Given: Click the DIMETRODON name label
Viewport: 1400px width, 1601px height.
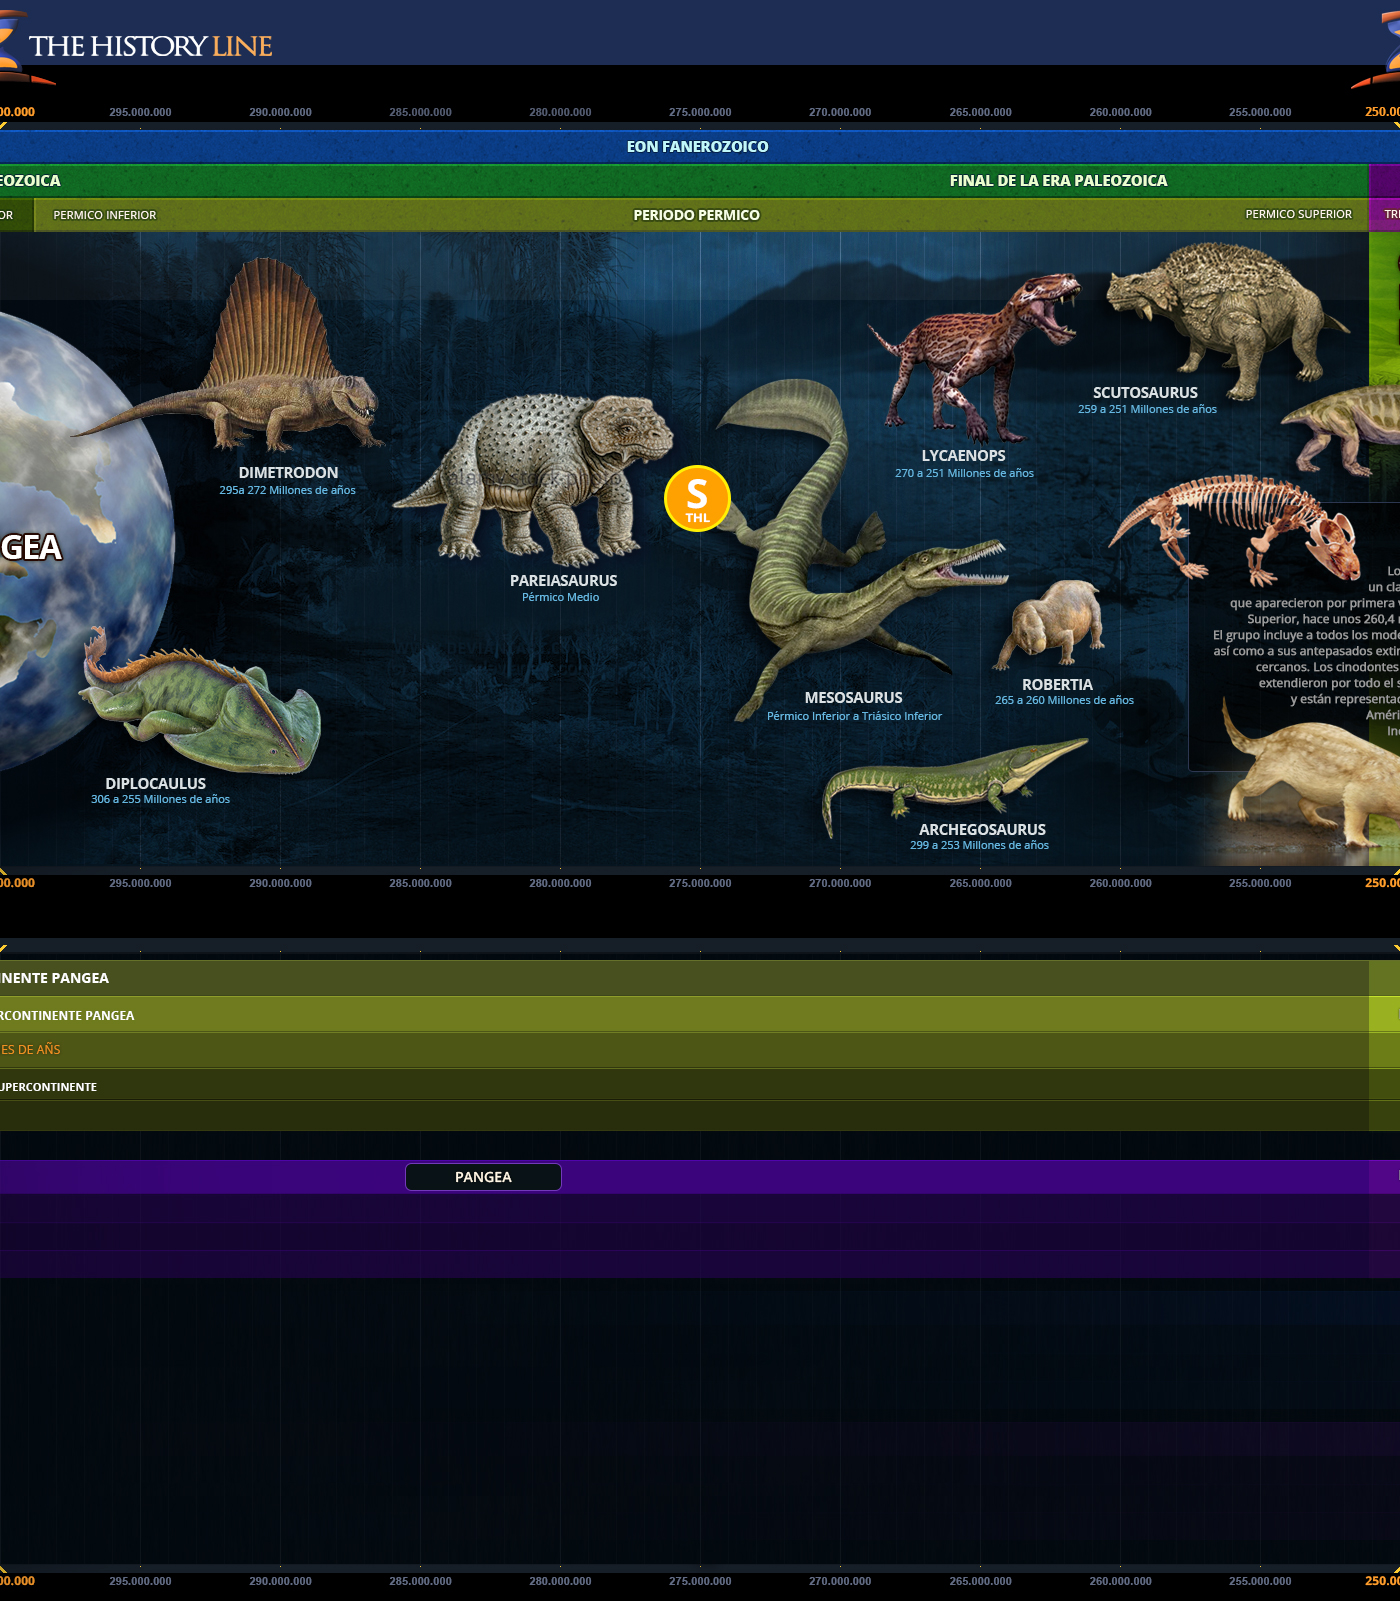Looking at the screenshot, I should click(x=288, y=473).
